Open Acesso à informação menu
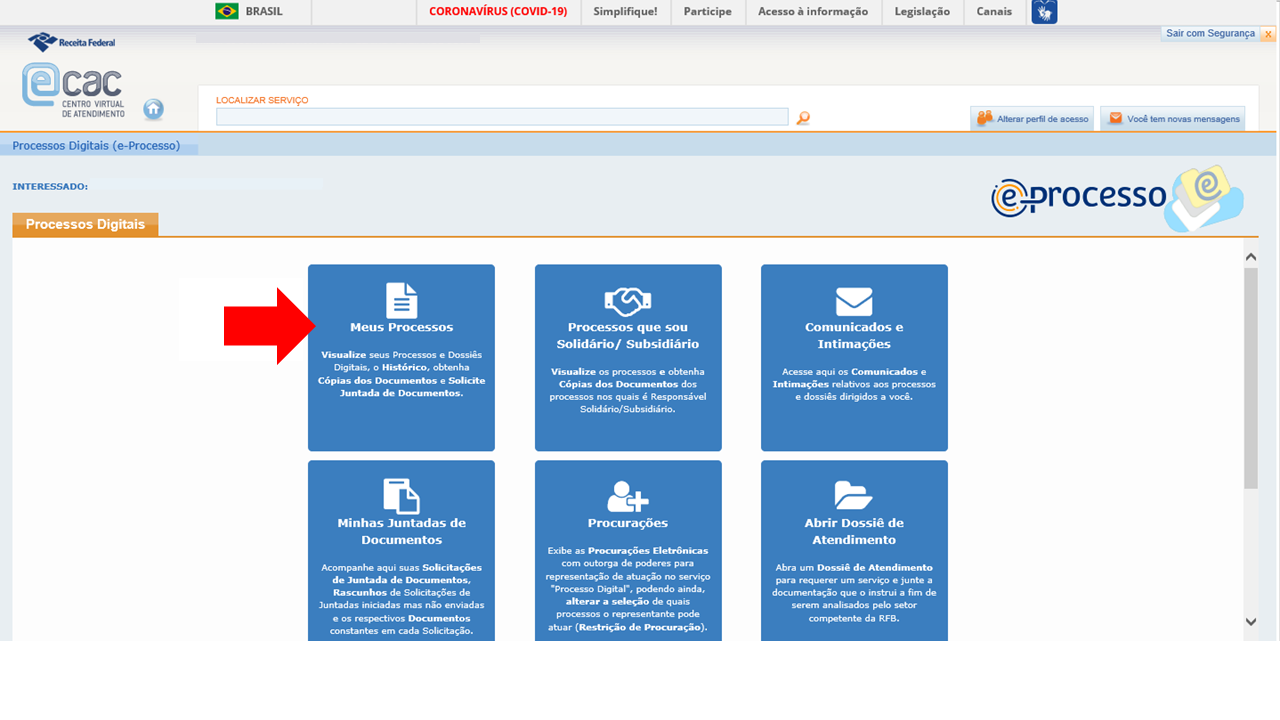The width and height of the screenshot is (1280, 720). pos(812,12)
